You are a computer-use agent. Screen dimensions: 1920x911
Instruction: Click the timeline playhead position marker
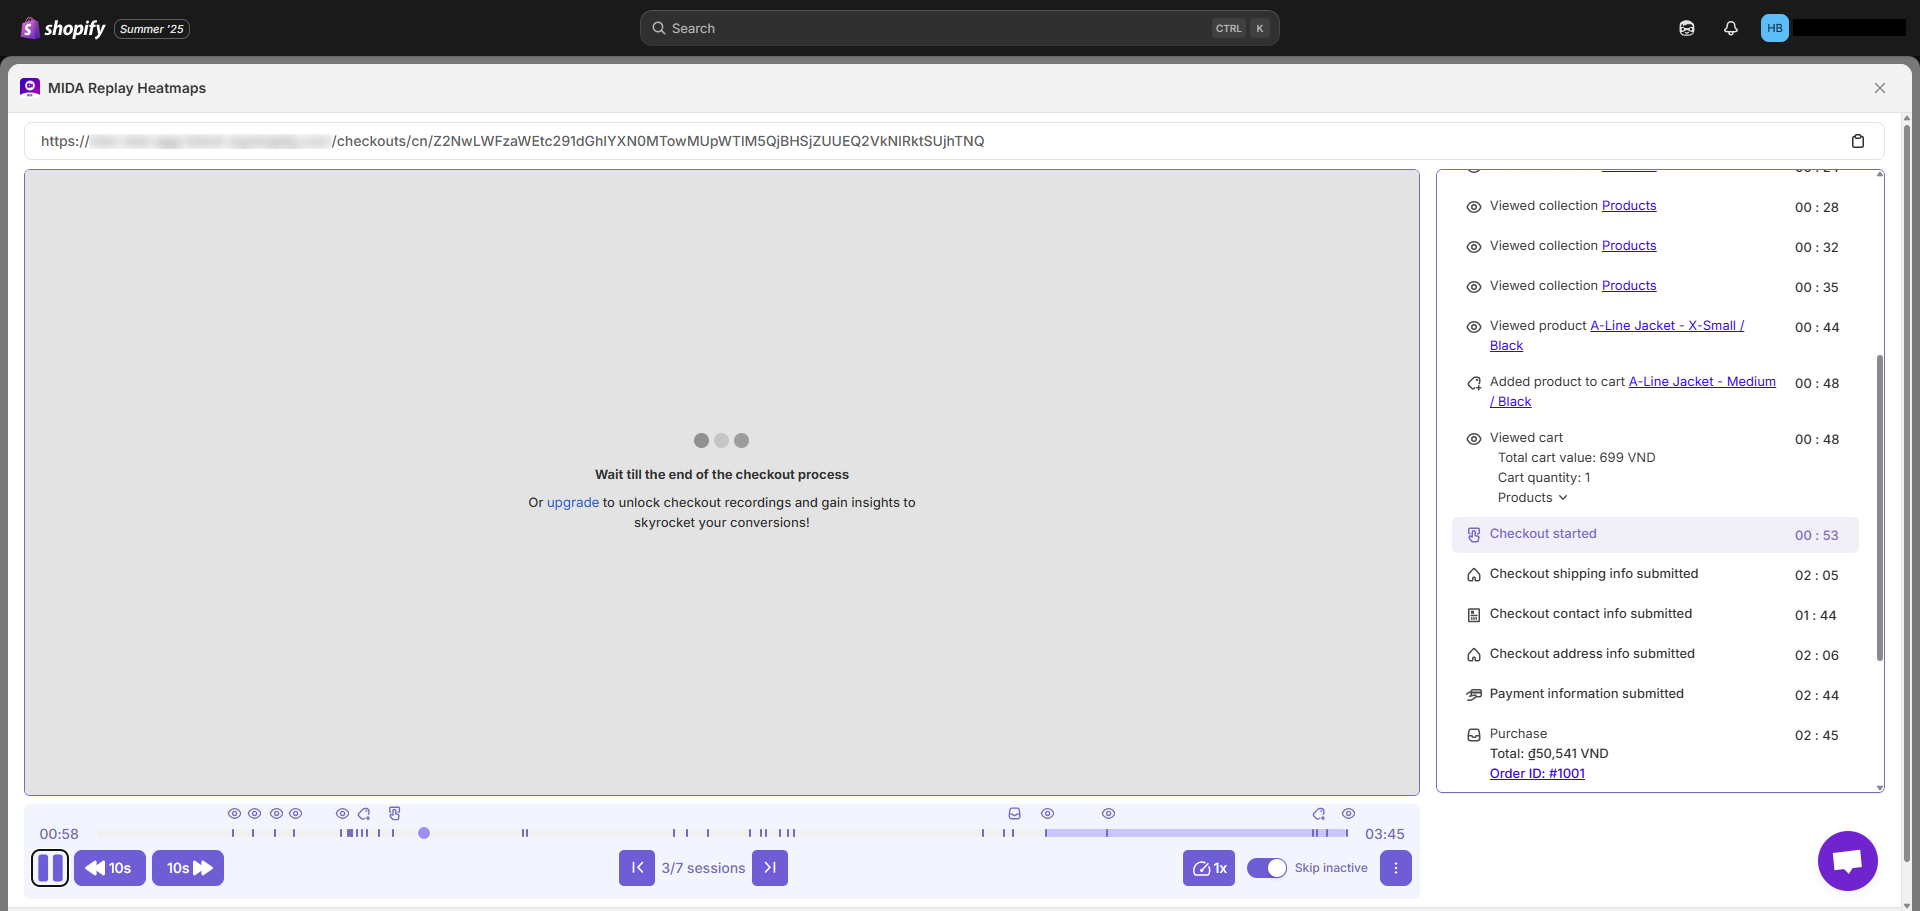[424, 833]
